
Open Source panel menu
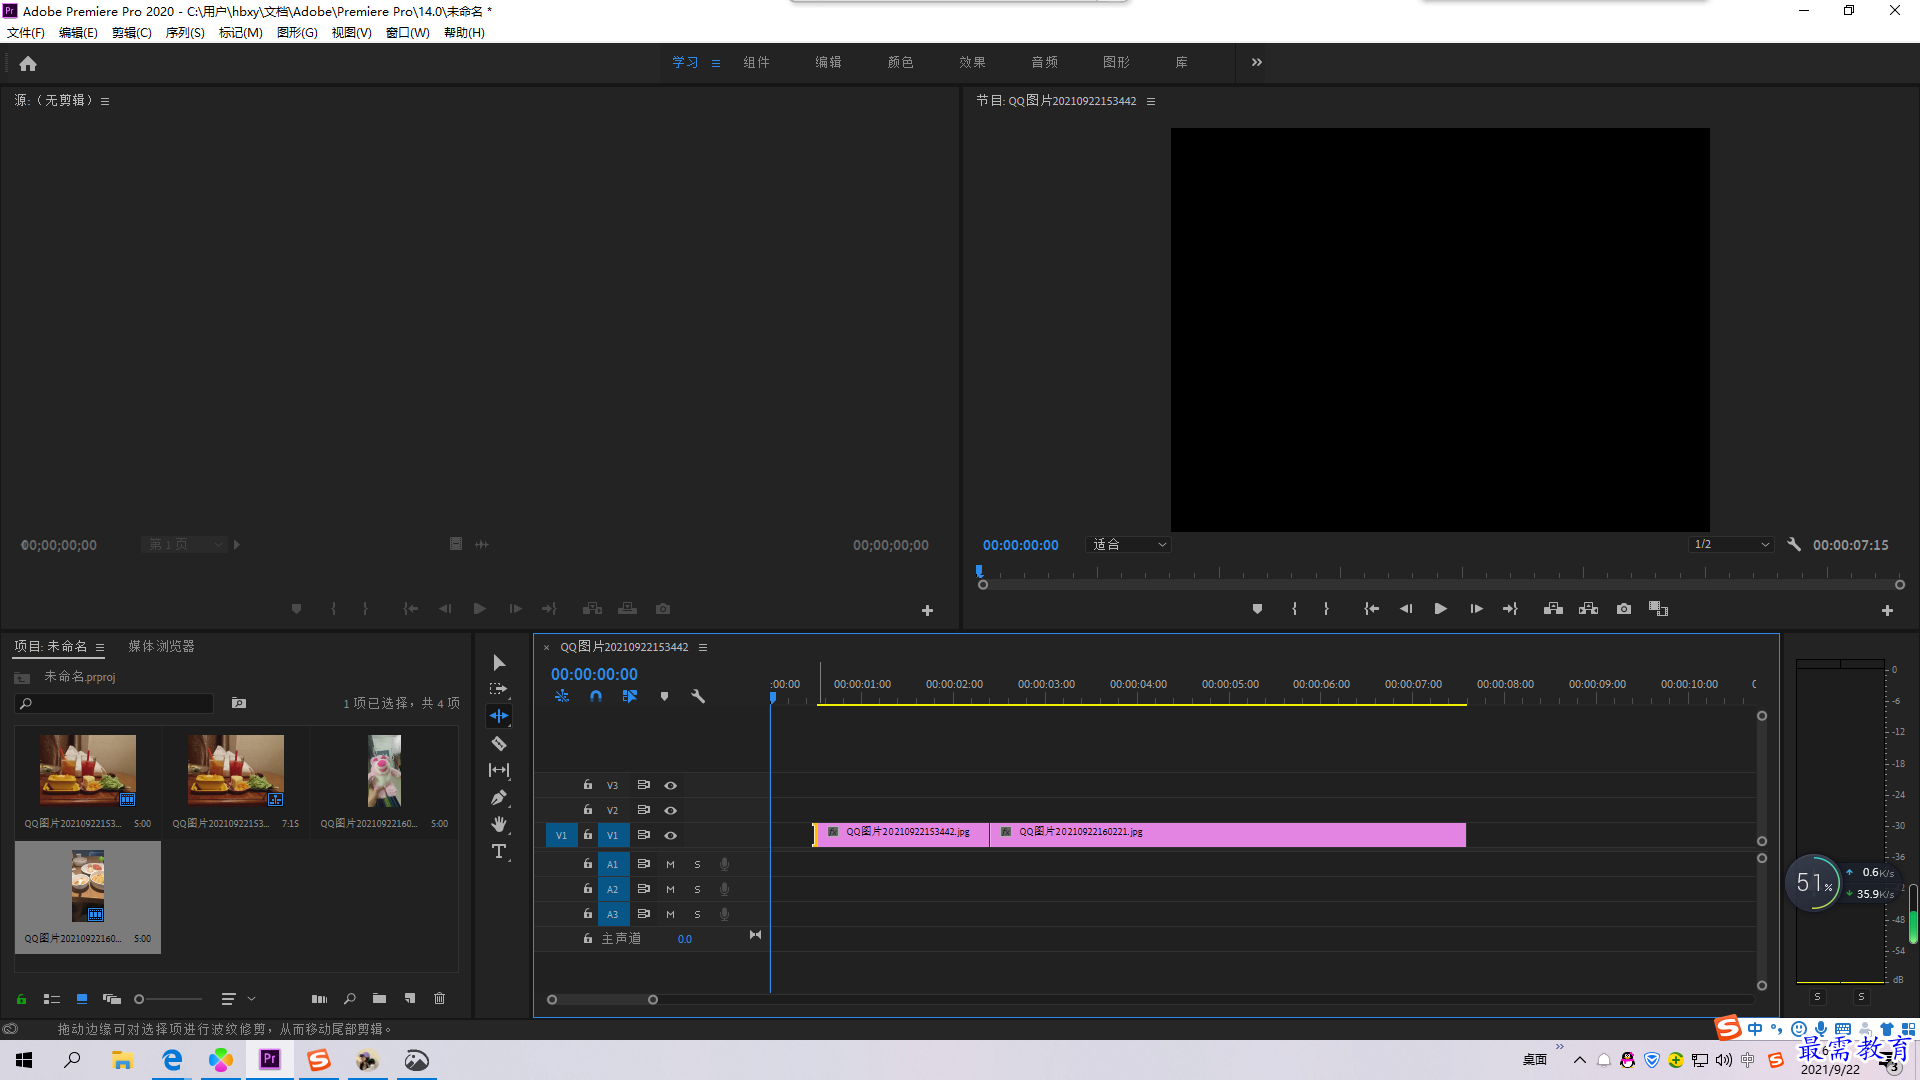tap(105, 101)
